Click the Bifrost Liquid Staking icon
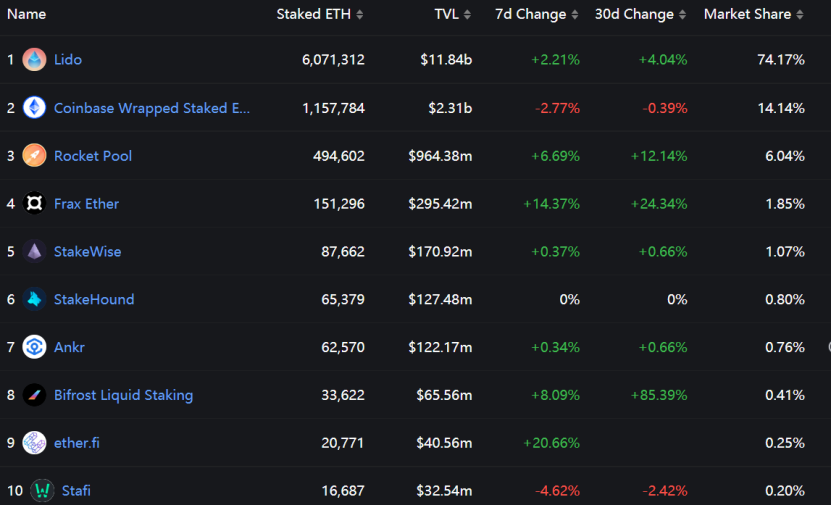 (x=34, y=395)
